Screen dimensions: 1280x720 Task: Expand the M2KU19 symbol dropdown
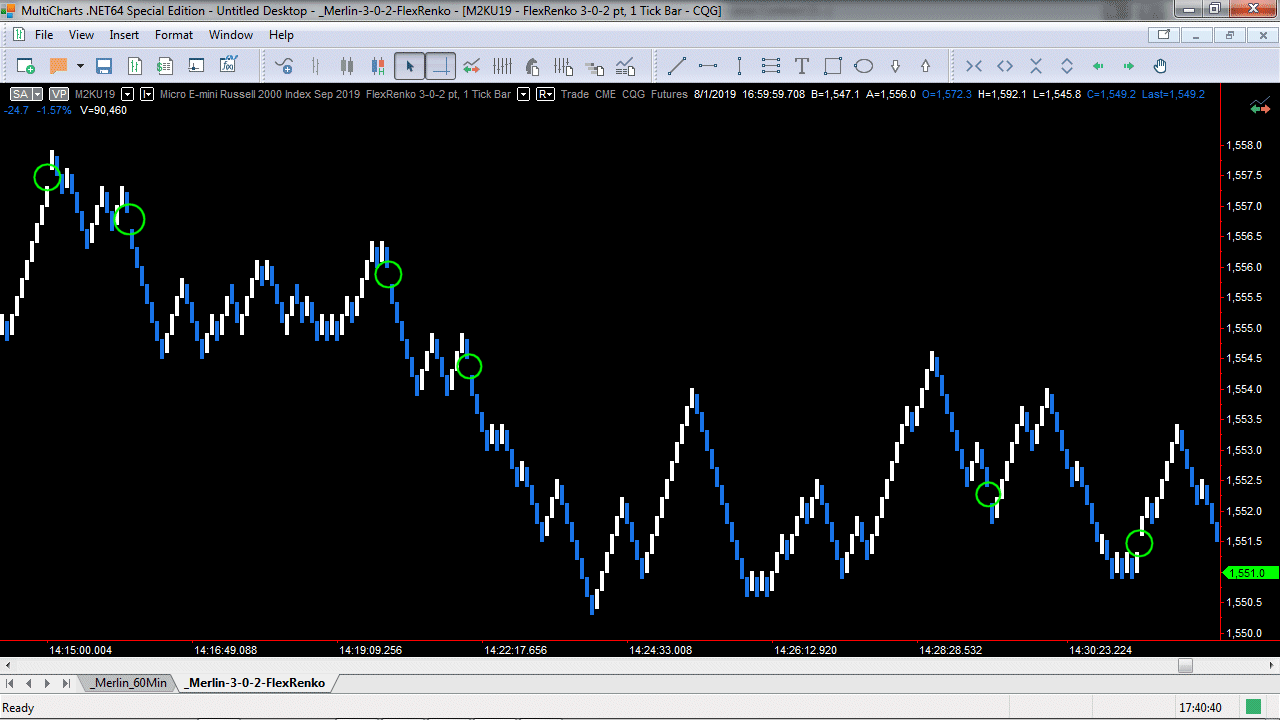pos(127,94)
